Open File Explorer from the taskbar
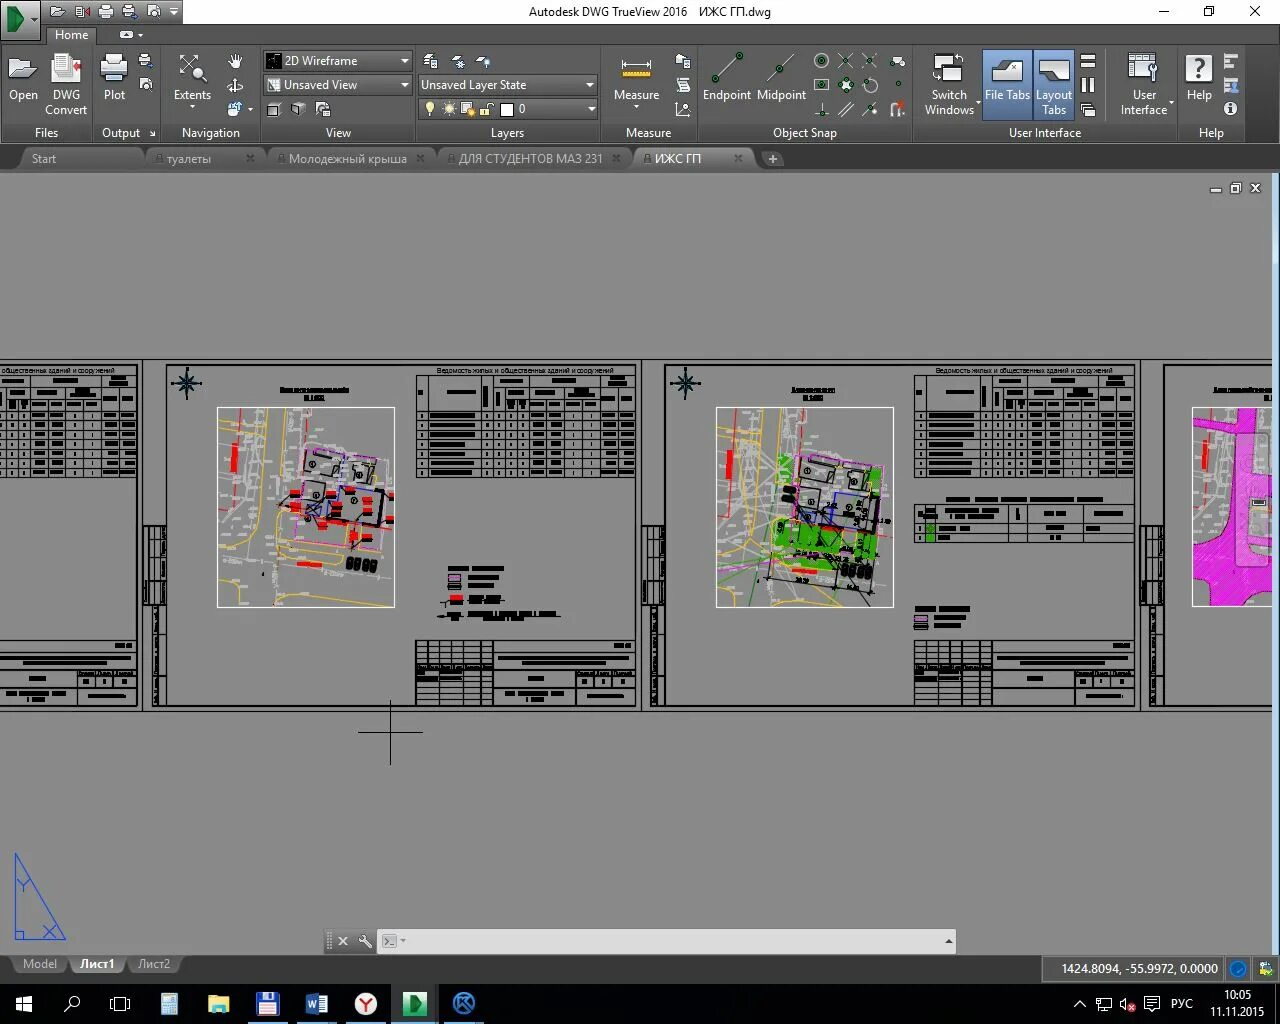Viewport: 1280px width, 1024px height. pyautogui.click(x=218, y=1003)
